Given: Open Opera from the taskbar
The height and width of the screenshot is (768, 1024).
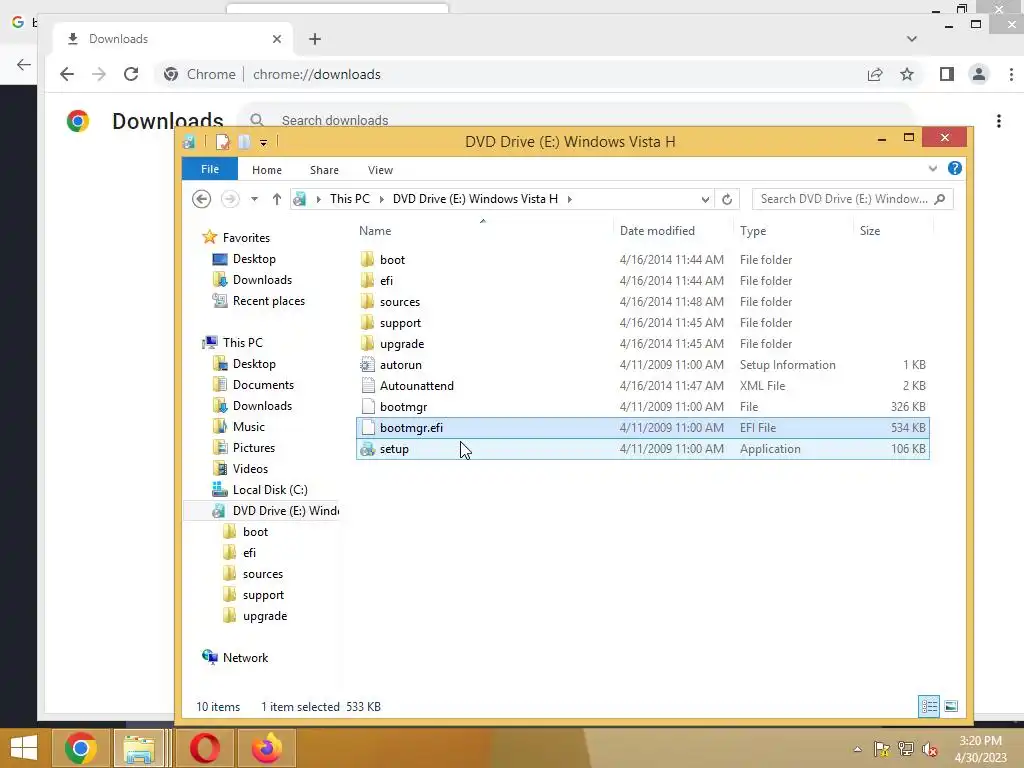Looking at the screenshot, I should pyautogui.click(x=204, y=748).
